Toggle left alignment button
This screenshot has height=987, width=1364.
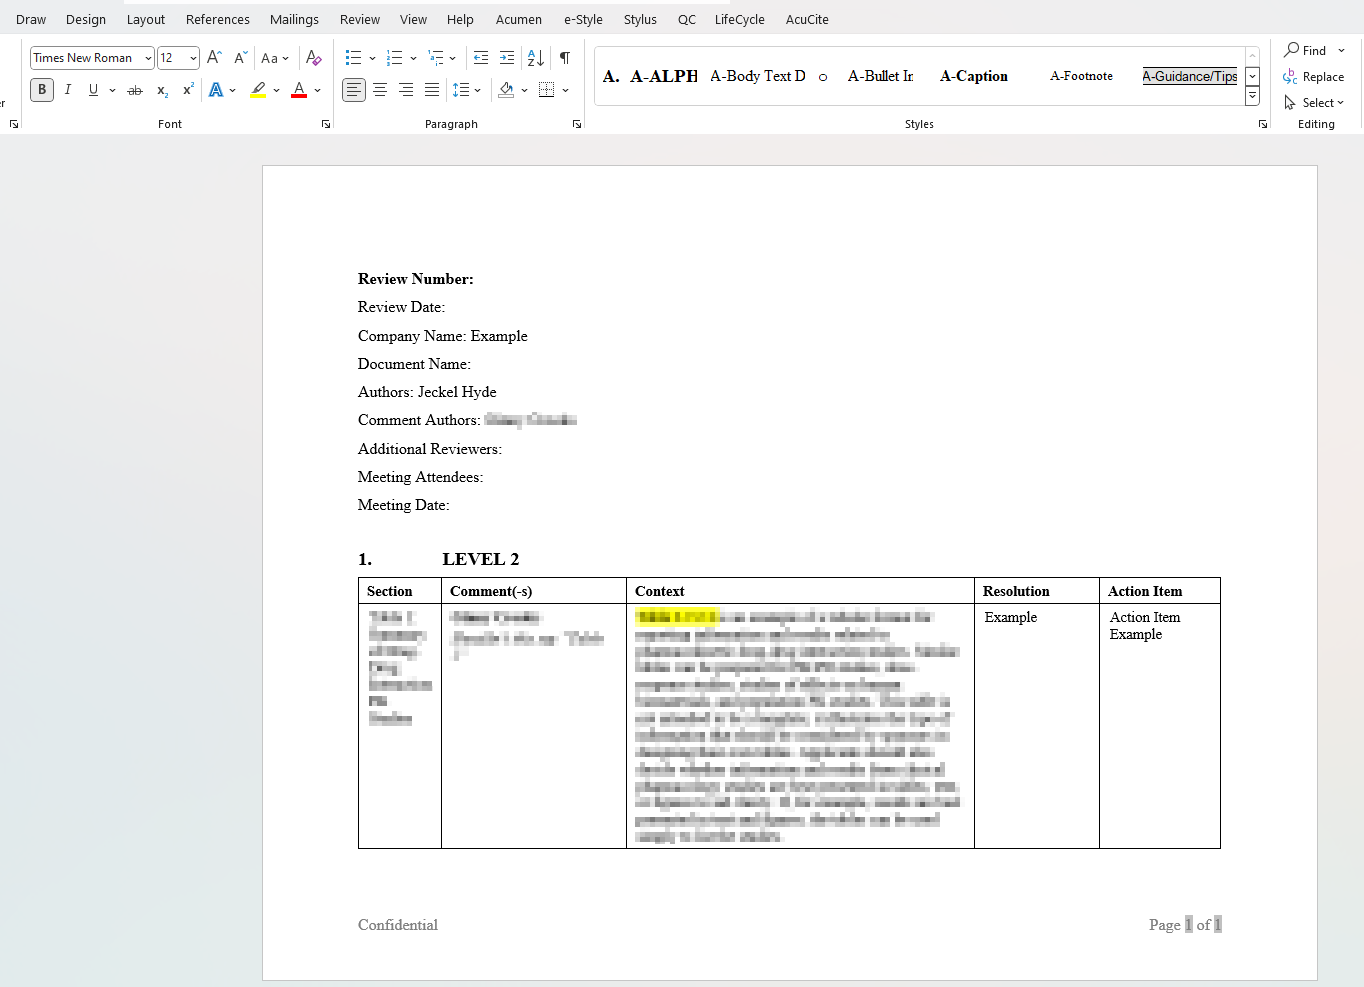click(x=354, y=90)
